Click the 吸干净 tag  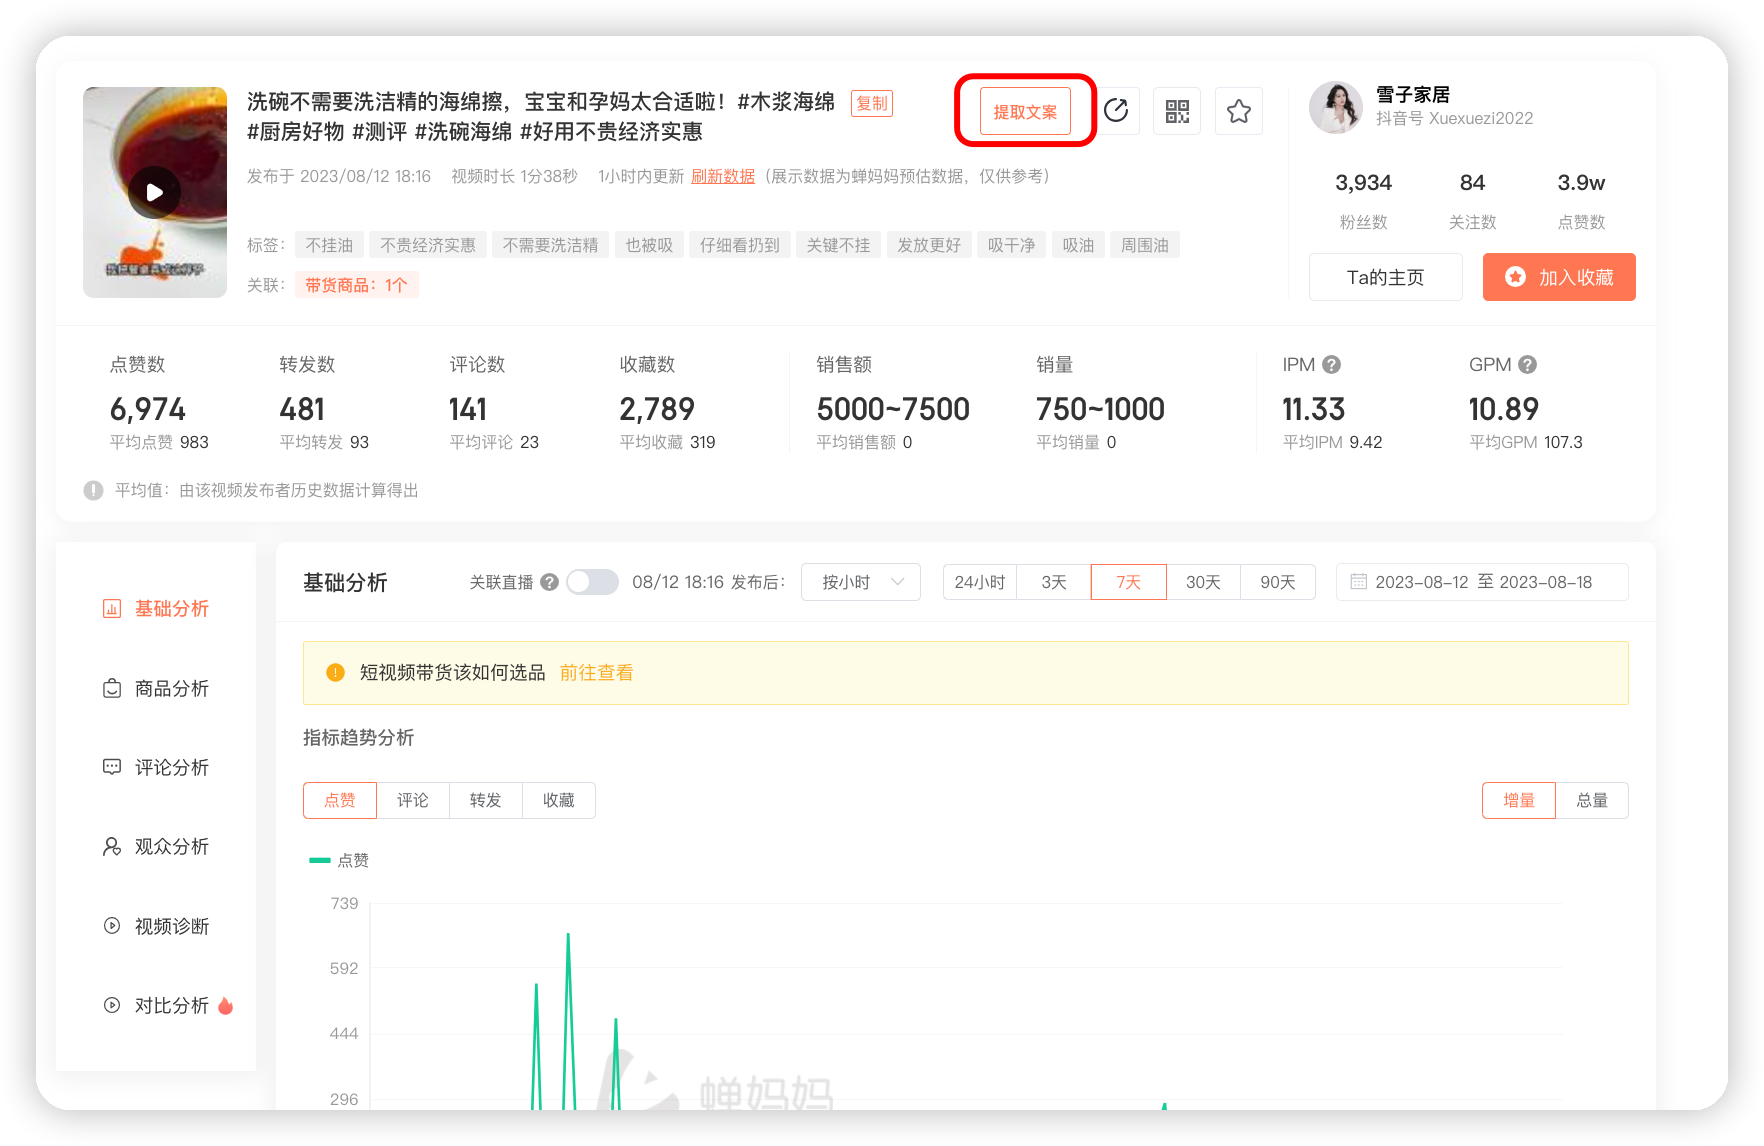[1012, 245]
